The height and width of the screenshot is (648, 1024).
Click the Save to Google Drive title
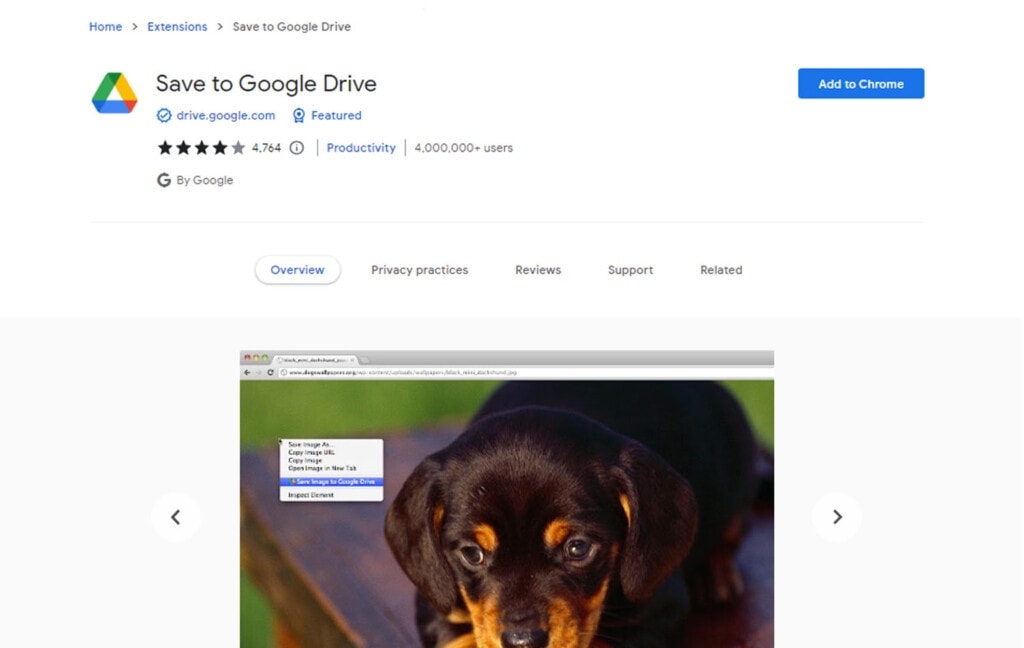[266, 84]
